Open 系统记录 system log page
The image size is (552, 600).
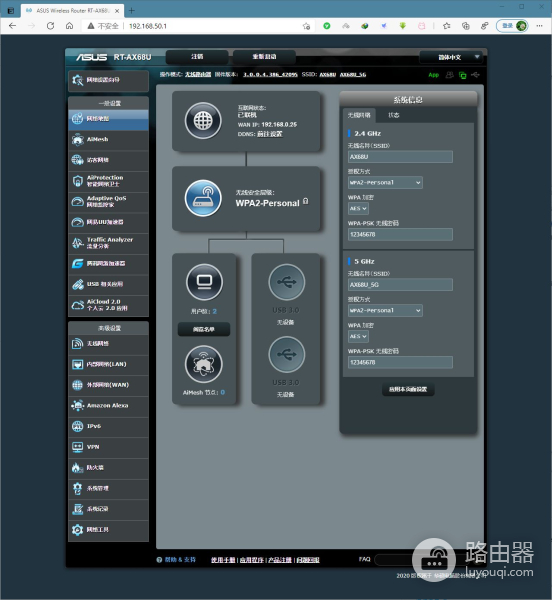[108, 509]
